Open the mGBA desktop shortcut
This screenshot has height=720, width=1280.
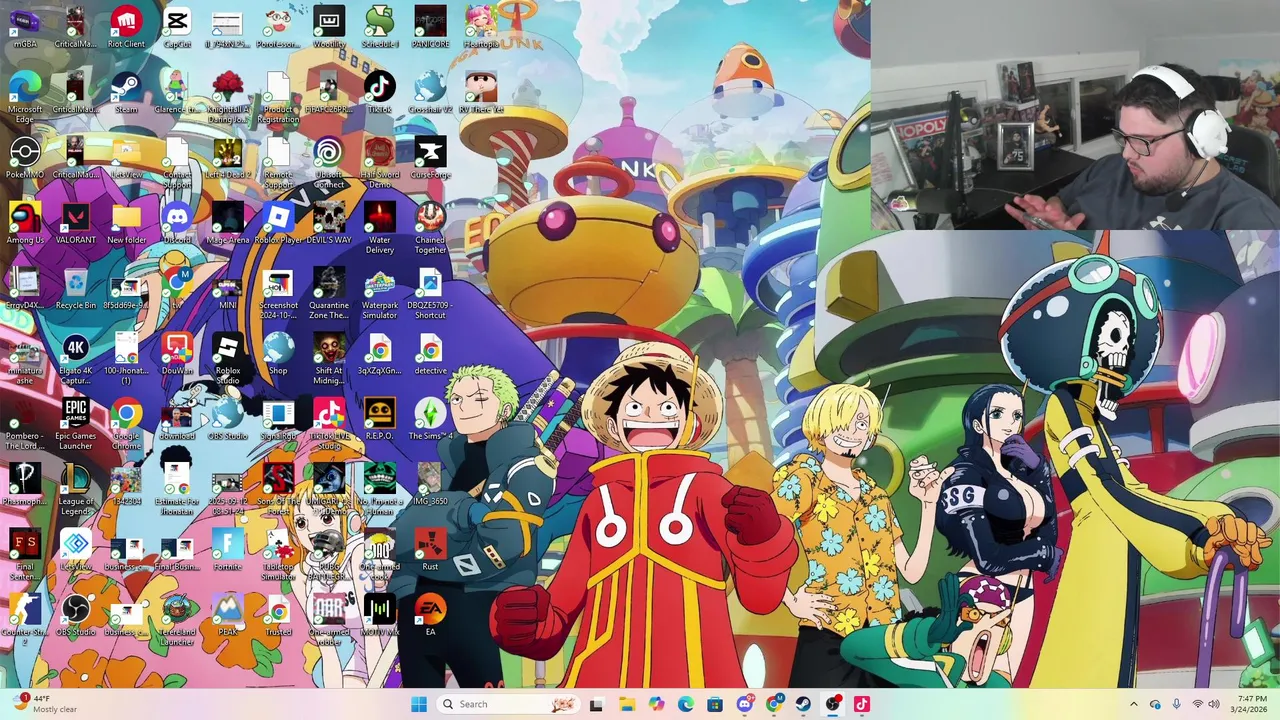[25, 27]
